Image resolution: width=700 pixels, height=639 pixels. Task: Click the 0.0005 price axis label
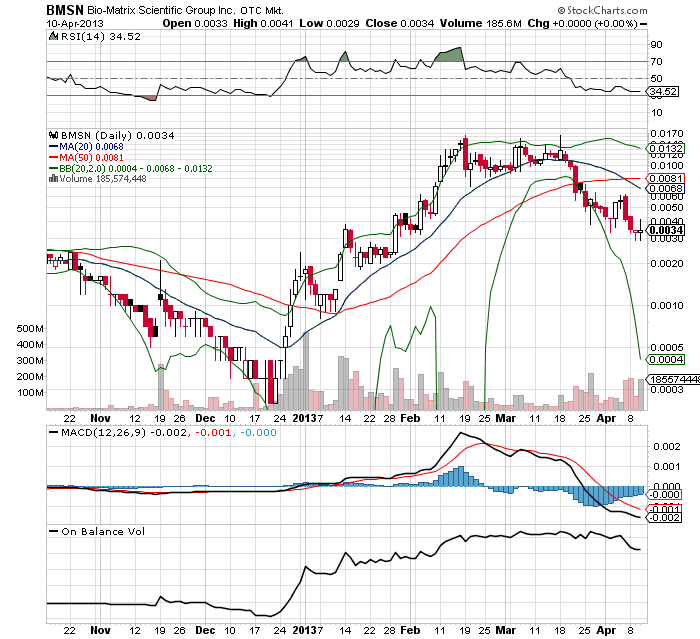click(667, 347)
